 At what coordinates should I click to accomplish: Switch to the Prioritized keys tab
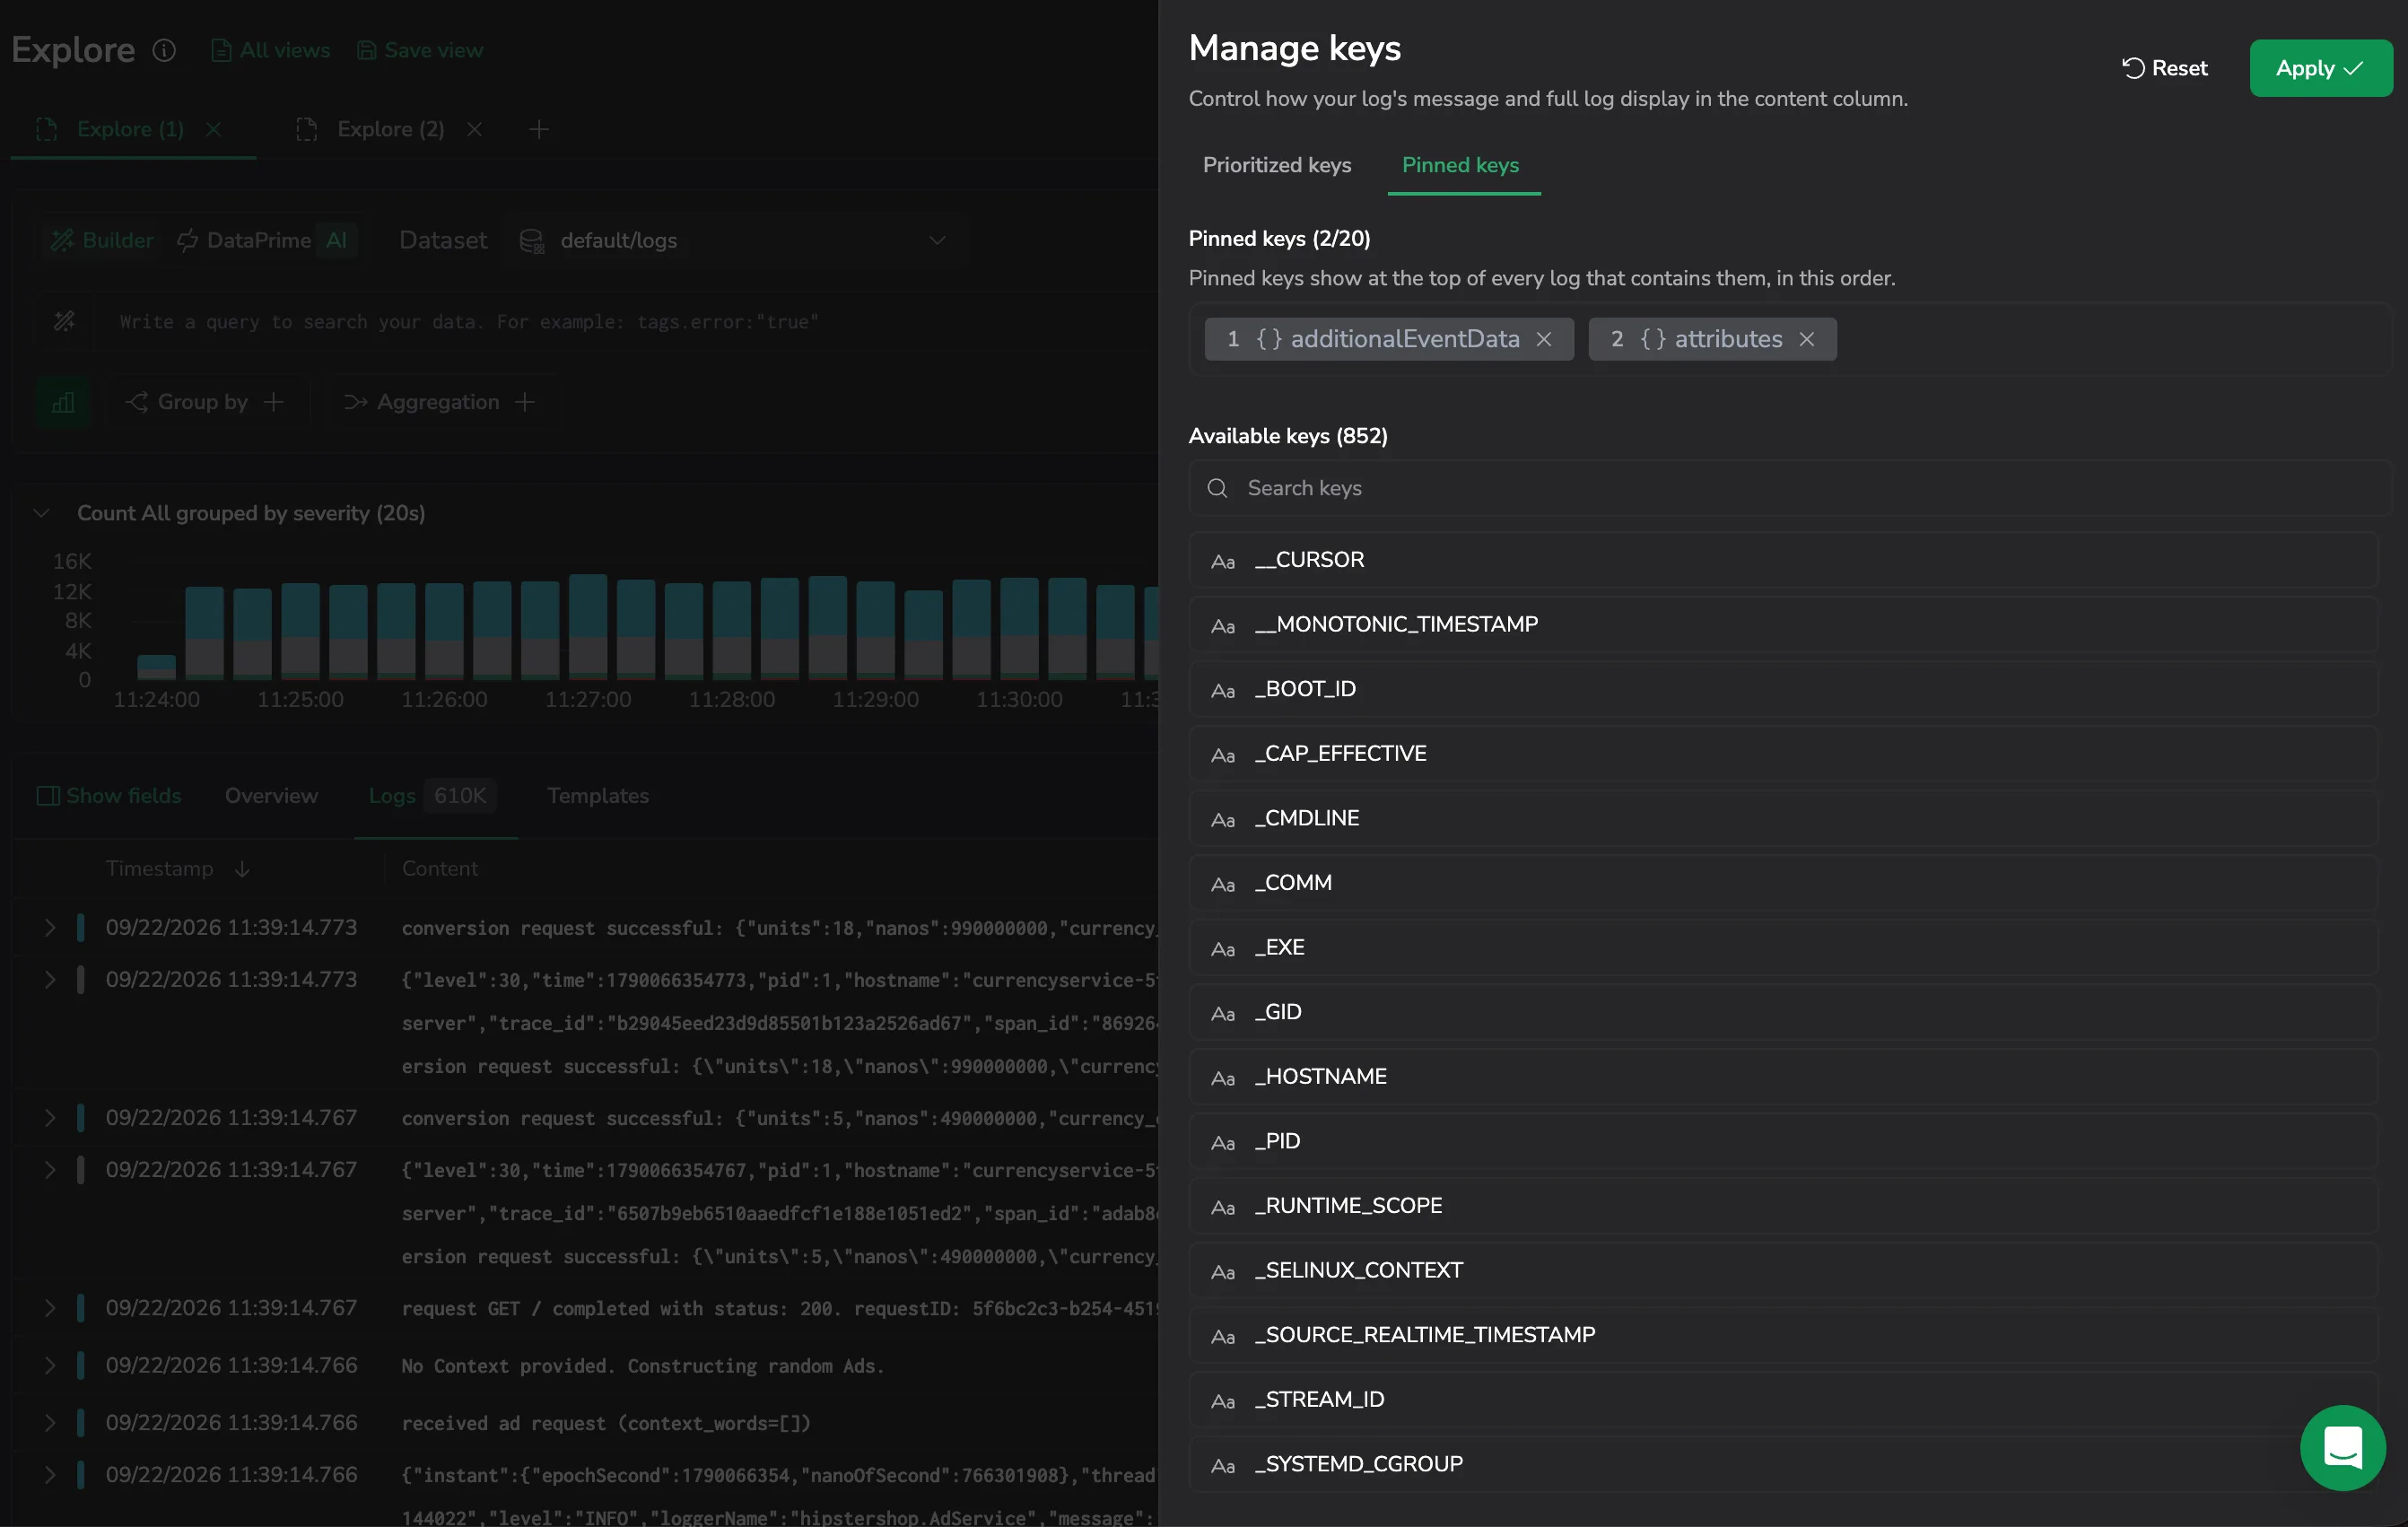coord(1277,165)
